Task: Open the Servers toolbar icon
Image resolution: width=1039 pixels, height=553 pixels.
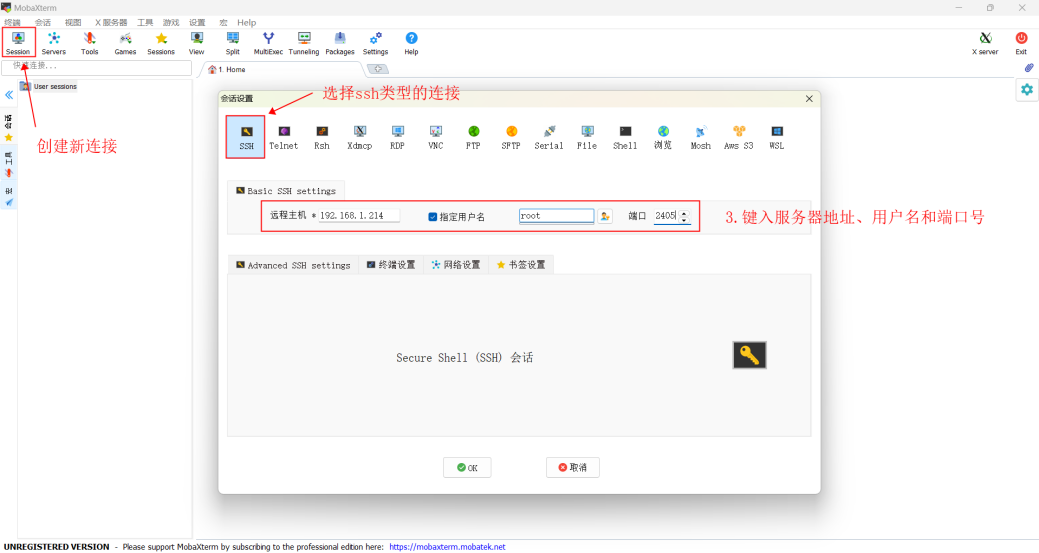Action: (x=54, y=43)
